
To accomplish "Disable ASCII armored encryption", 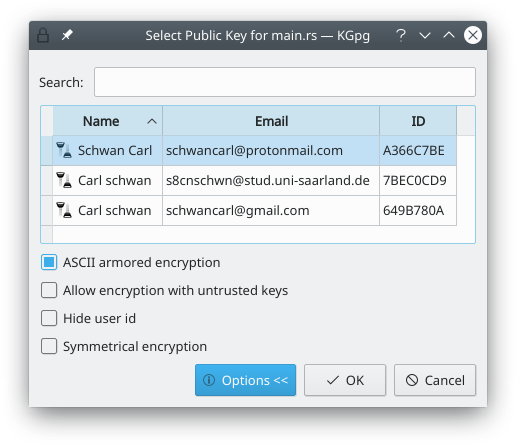I will pyautogui.click(x=49, y=262).
